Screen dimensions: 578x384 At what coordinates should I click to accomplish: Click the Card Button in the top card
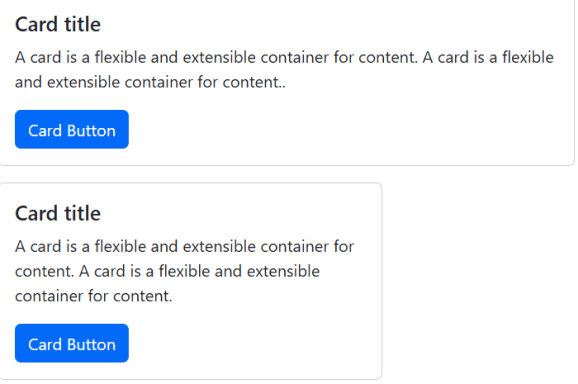coord(72,129)
